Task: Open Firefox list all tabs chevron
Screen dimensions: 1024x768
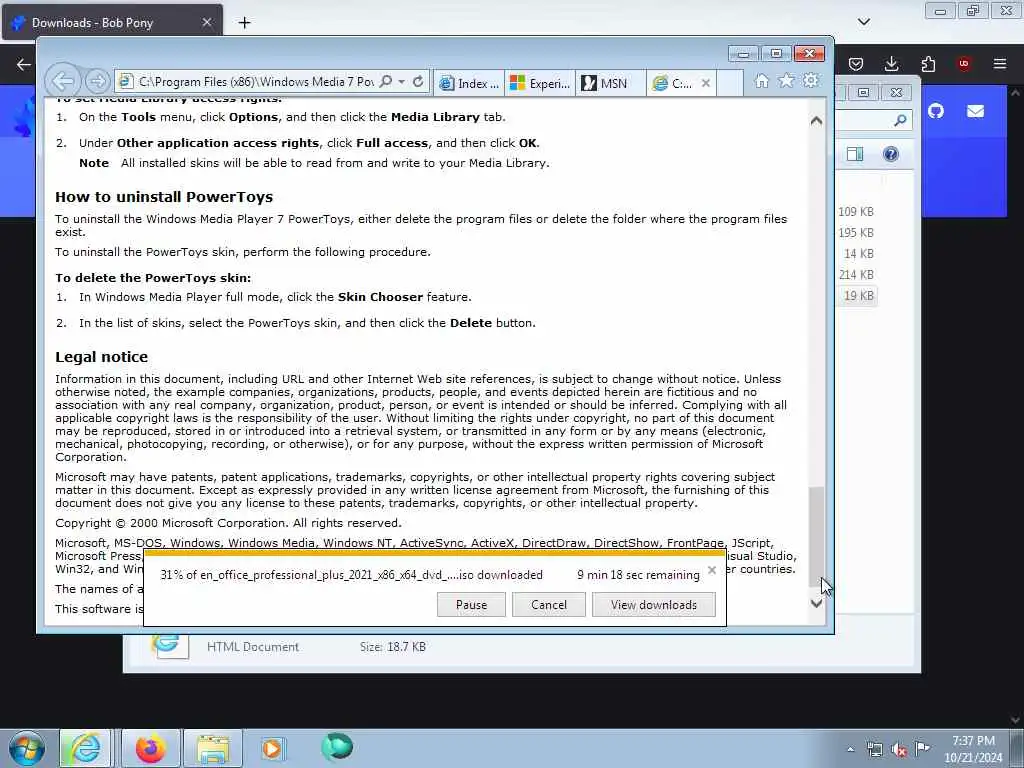Action: [x=864, y=22]
